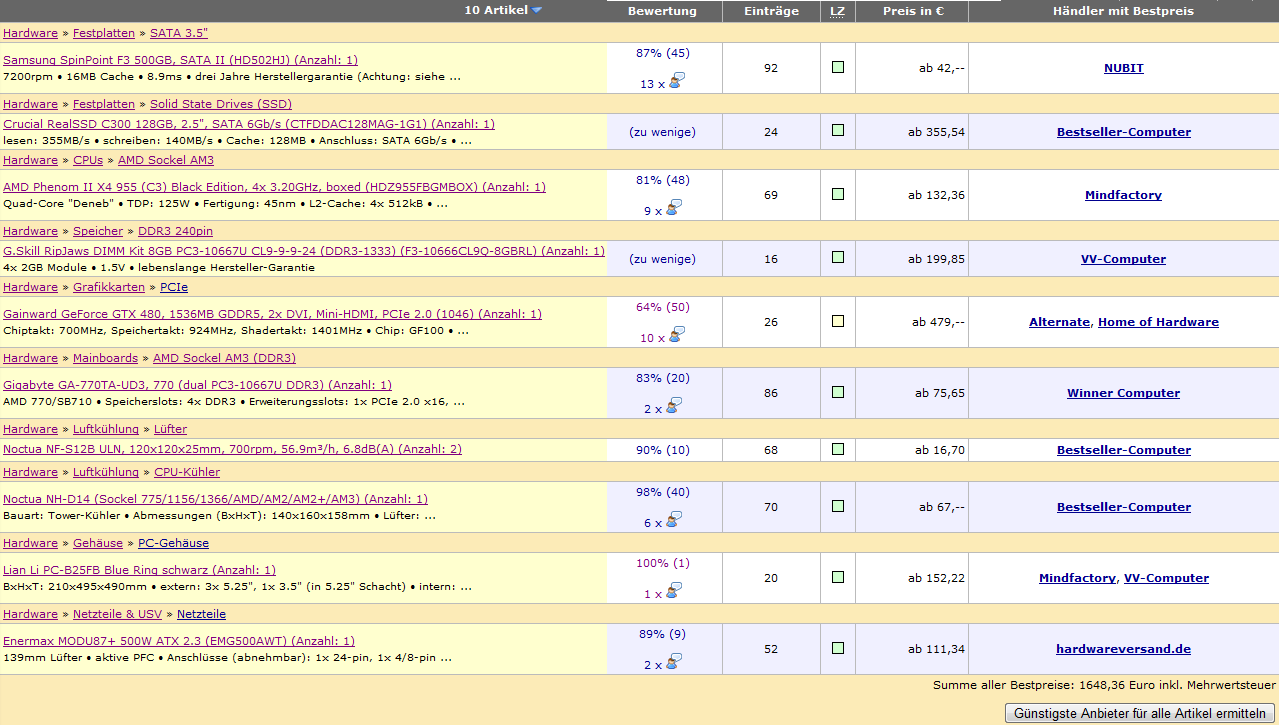This screenshot has width=1280, height=725.
Task: Click the availability square for G.Skill RipJaws kit
Action: click(x=838, y=257)
